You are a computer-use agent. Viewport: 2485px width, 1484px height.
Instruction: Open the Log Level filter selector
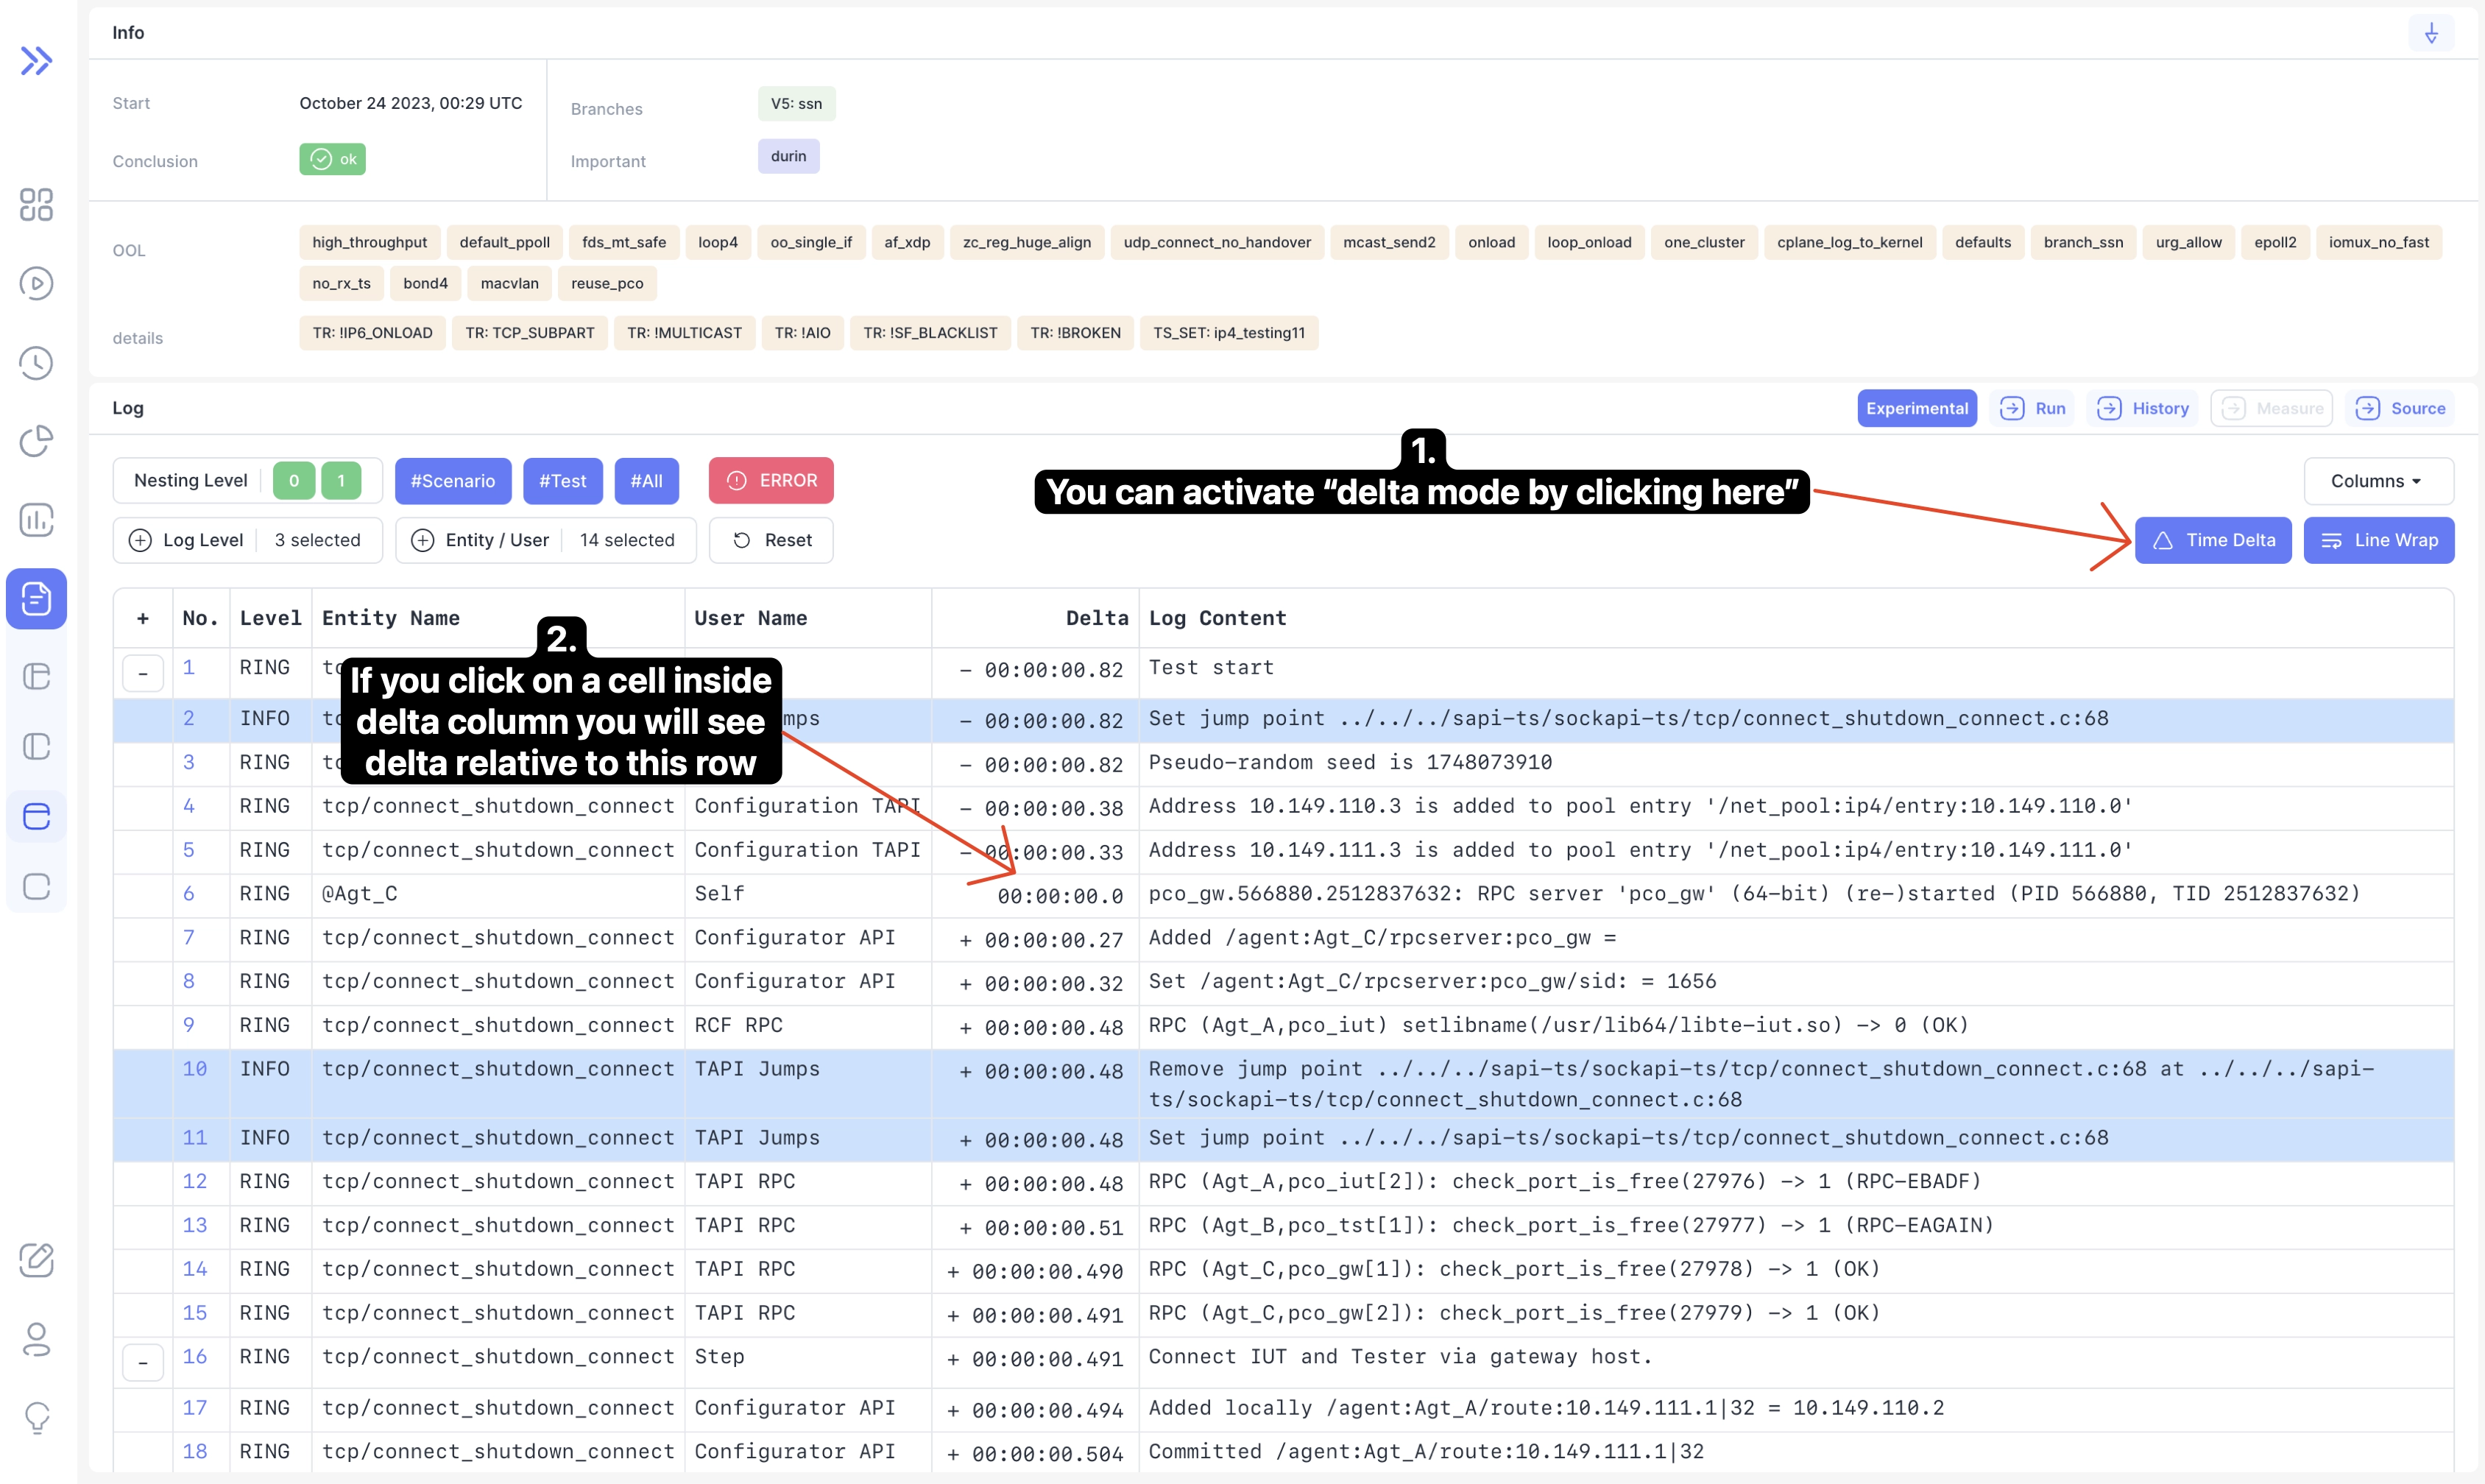tap(247, 540)
